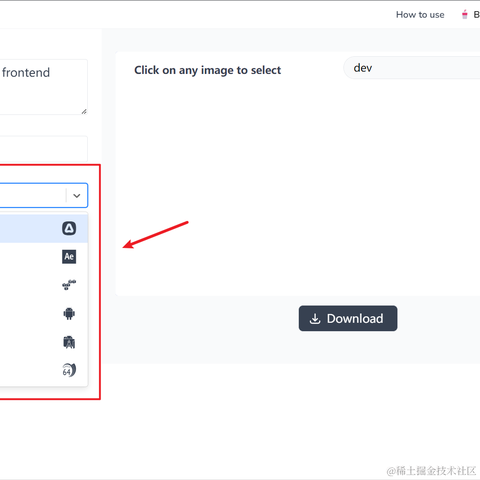Click the empty input below the textarea
Viewport: 480px width, 480px height.
coord(44,149)
